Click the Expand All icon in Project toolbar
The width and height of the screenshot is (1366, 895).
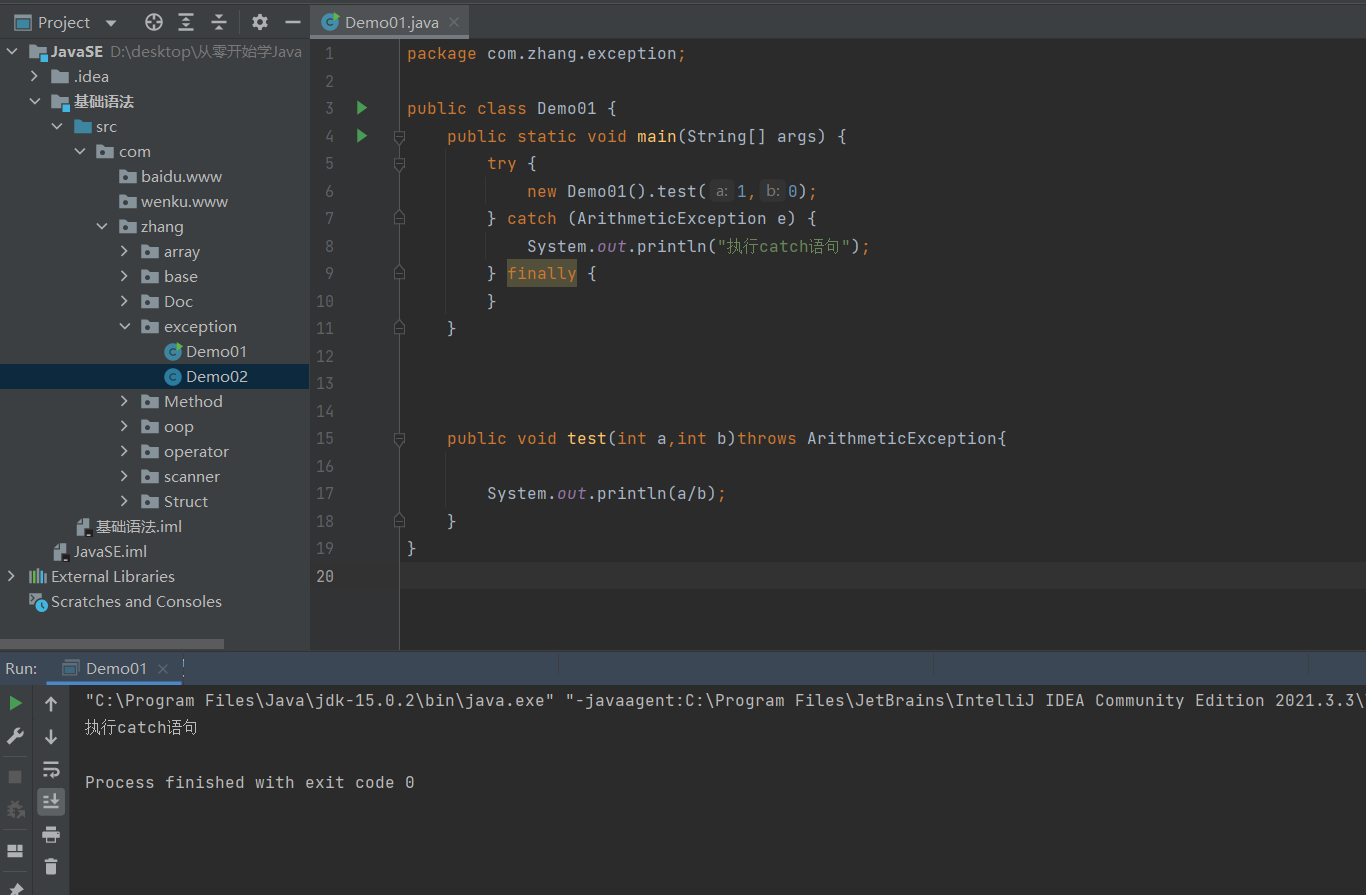186,22
